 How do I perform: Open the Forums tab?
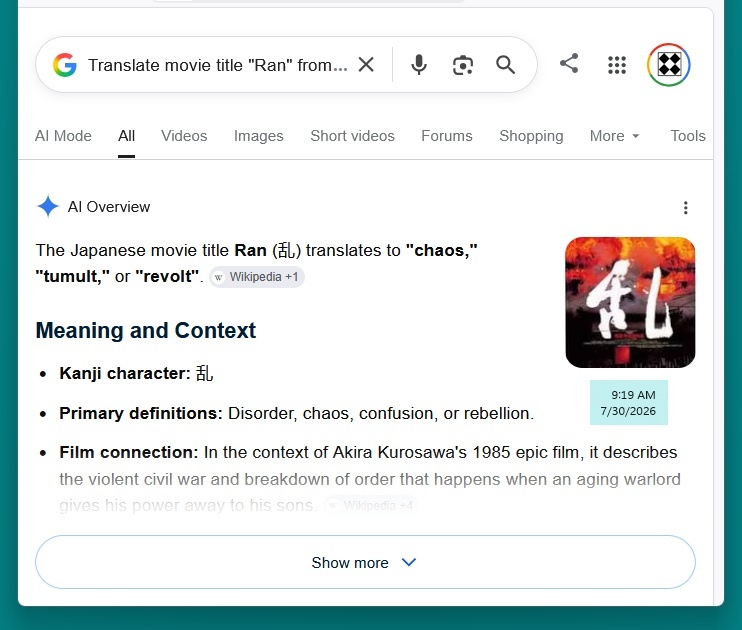pos(447,136)
